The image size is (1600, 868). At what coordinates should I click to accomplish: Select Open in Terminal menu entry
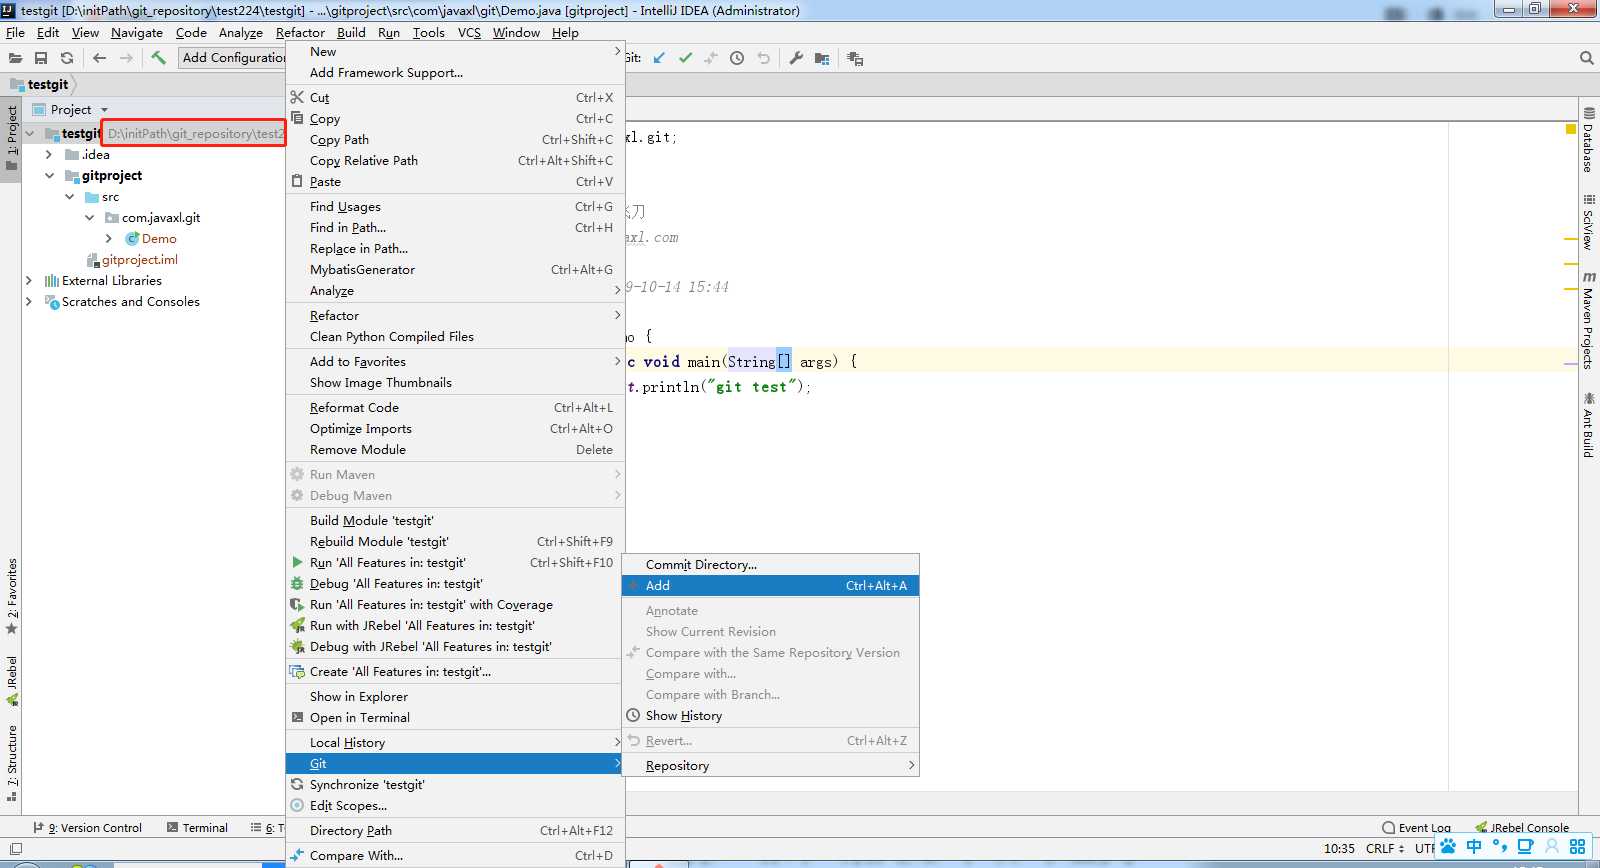point(455,717)
